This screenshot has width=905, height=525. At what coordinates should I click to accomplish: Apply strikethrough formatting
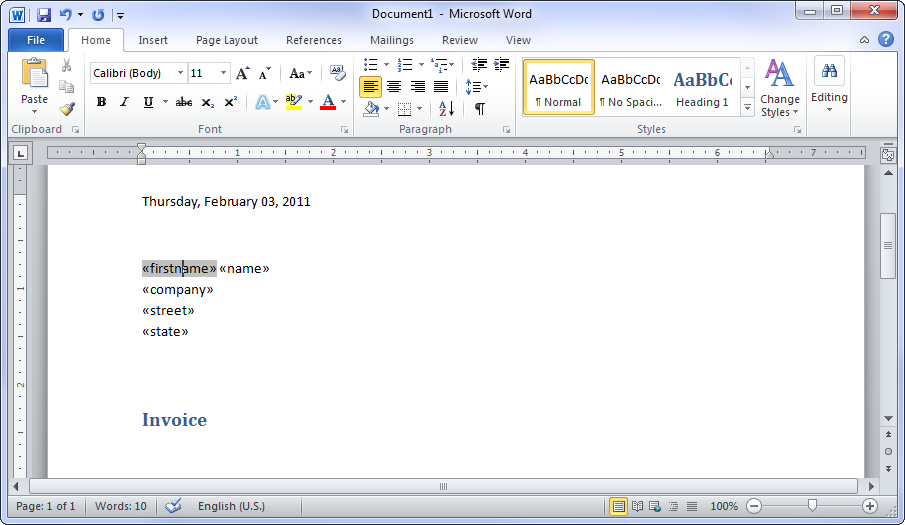coord(184,102)
